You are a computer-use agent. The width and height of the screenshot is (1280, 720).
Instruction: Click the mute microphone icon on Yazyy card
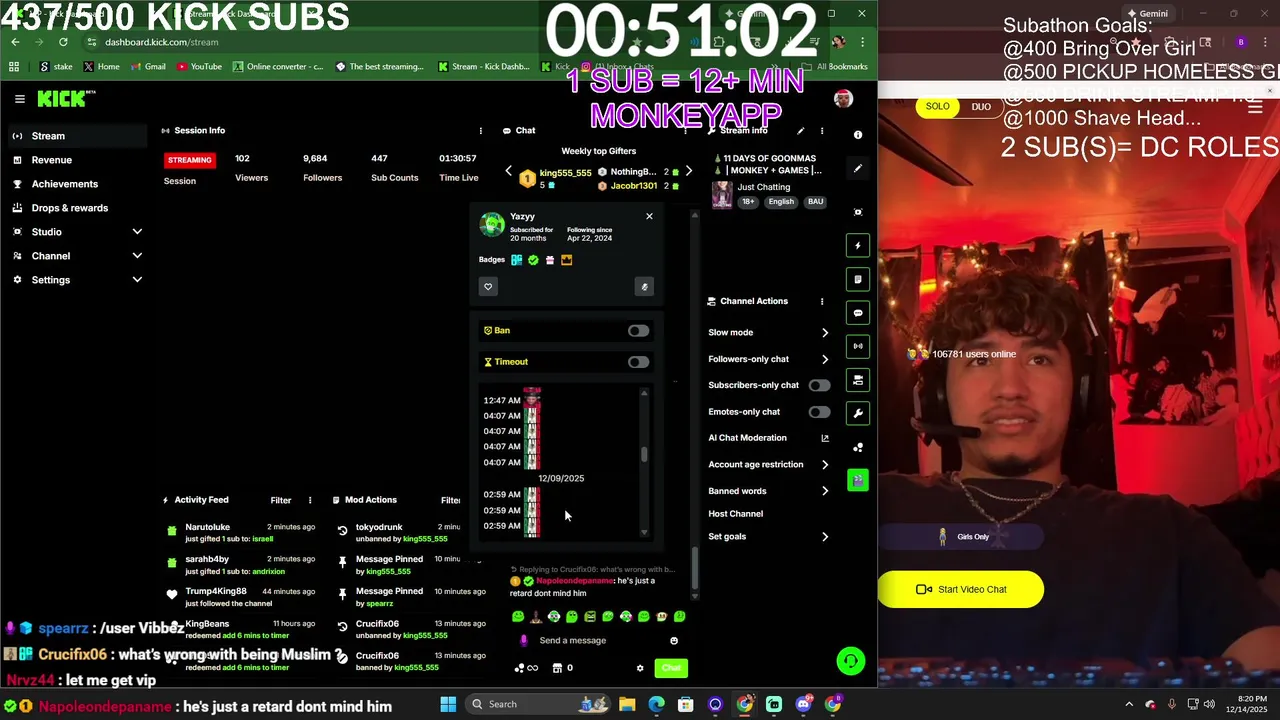point(644,287)
